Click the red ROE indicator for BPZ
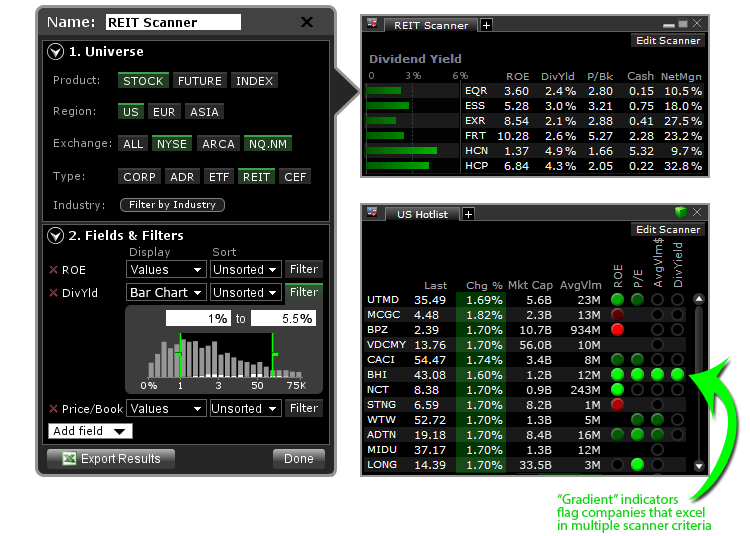The width and height of the screenshot is (750, 536). pos(618,329)
